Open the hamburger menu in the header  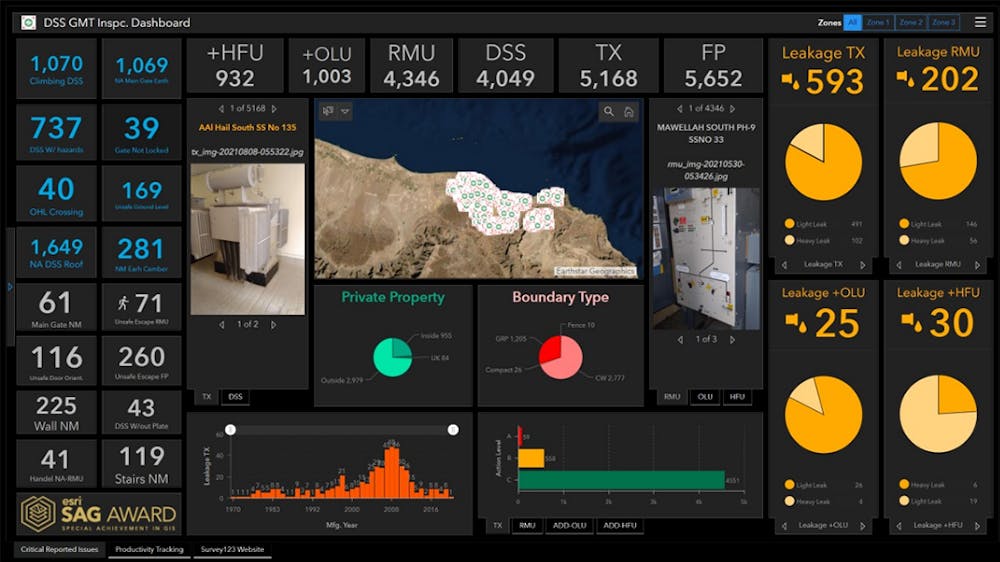click(980, 22)
